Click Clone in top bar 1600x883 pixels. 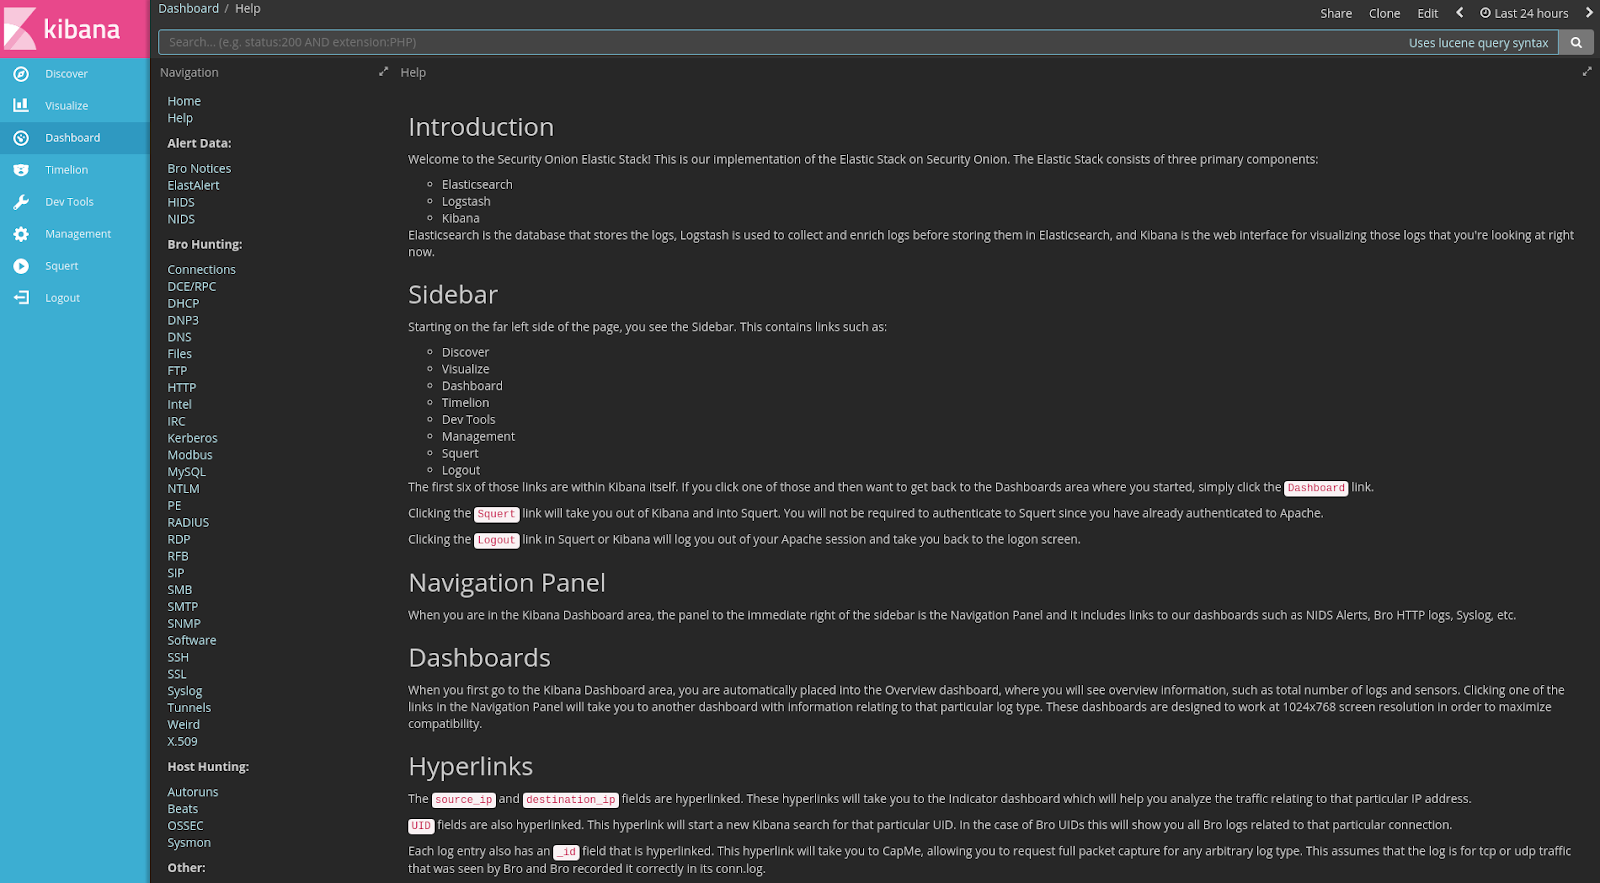coord(1384,13)
